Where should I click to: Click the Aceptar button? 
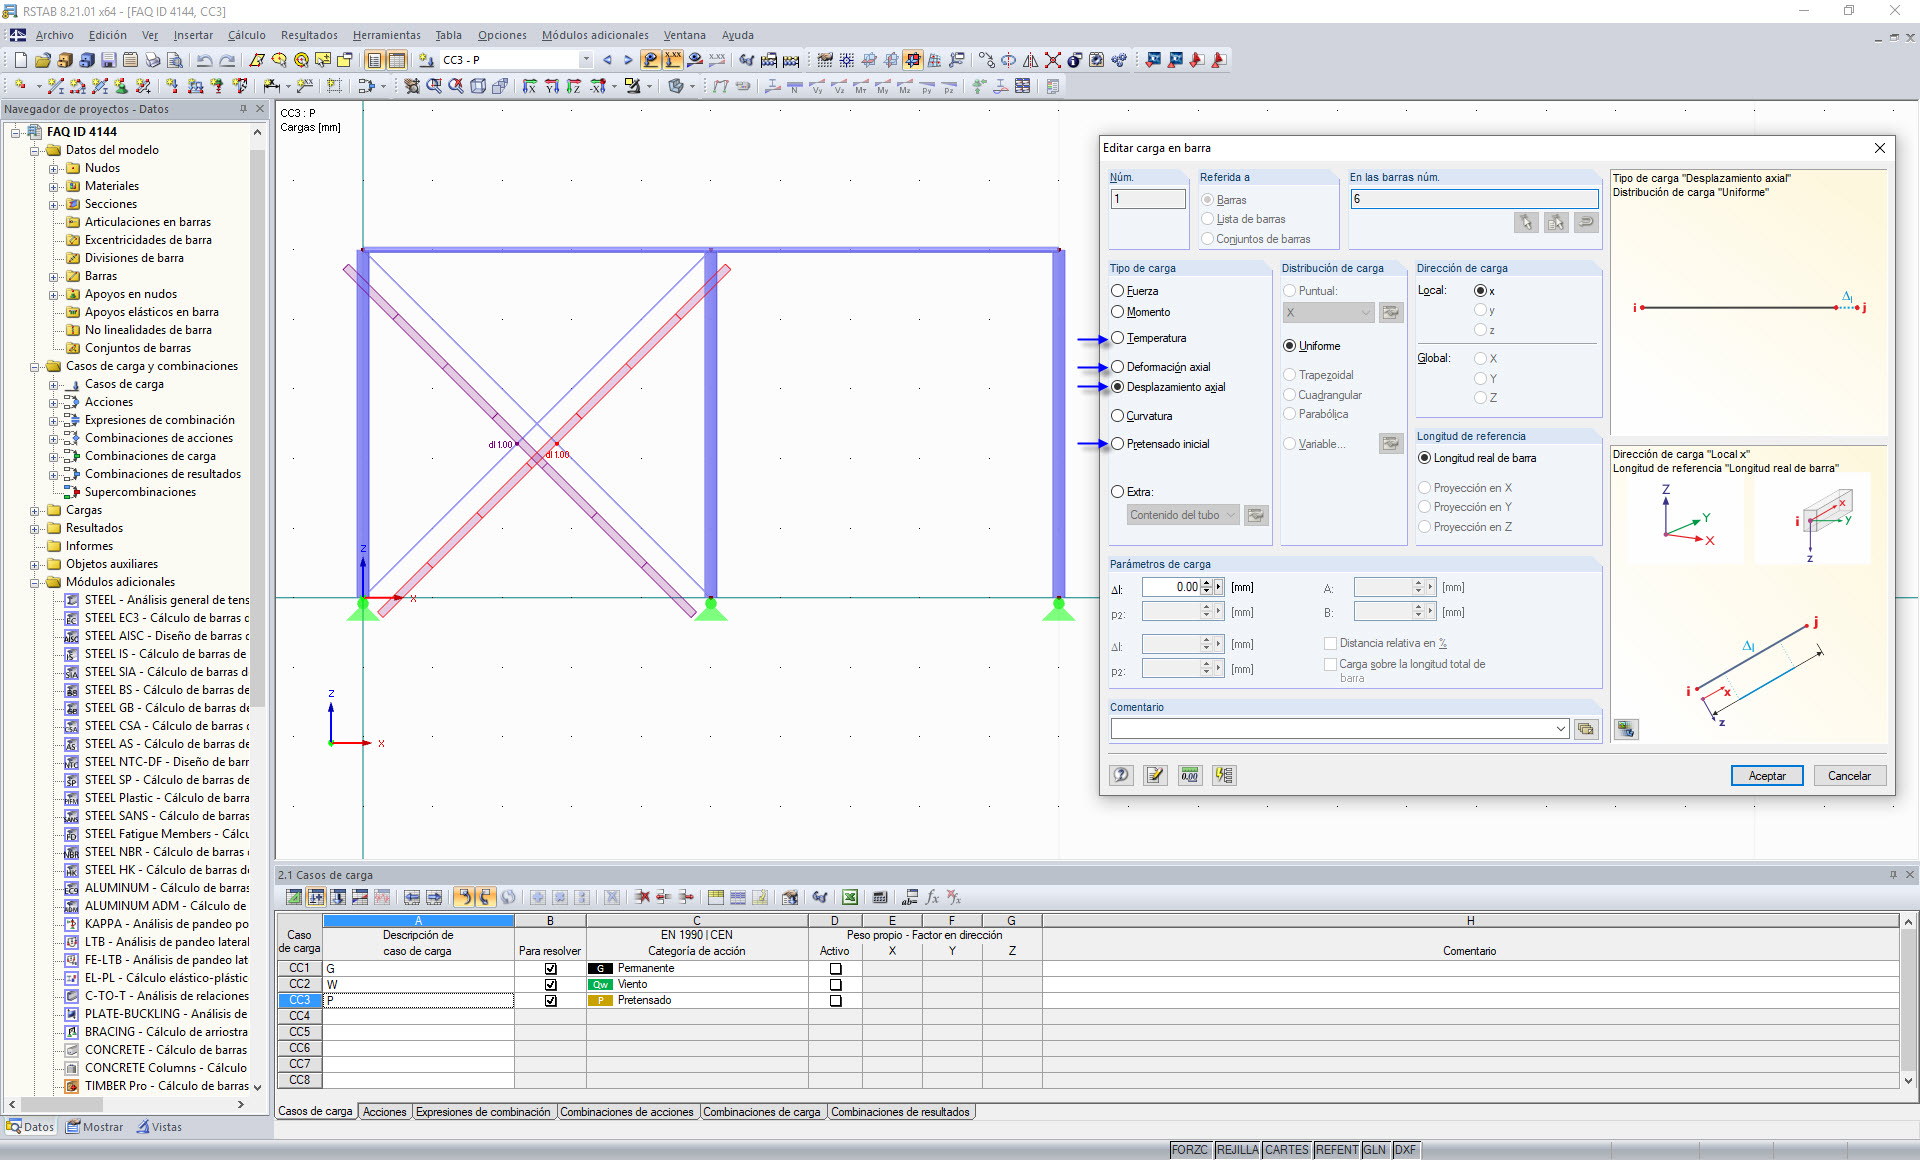[1766, 776]
